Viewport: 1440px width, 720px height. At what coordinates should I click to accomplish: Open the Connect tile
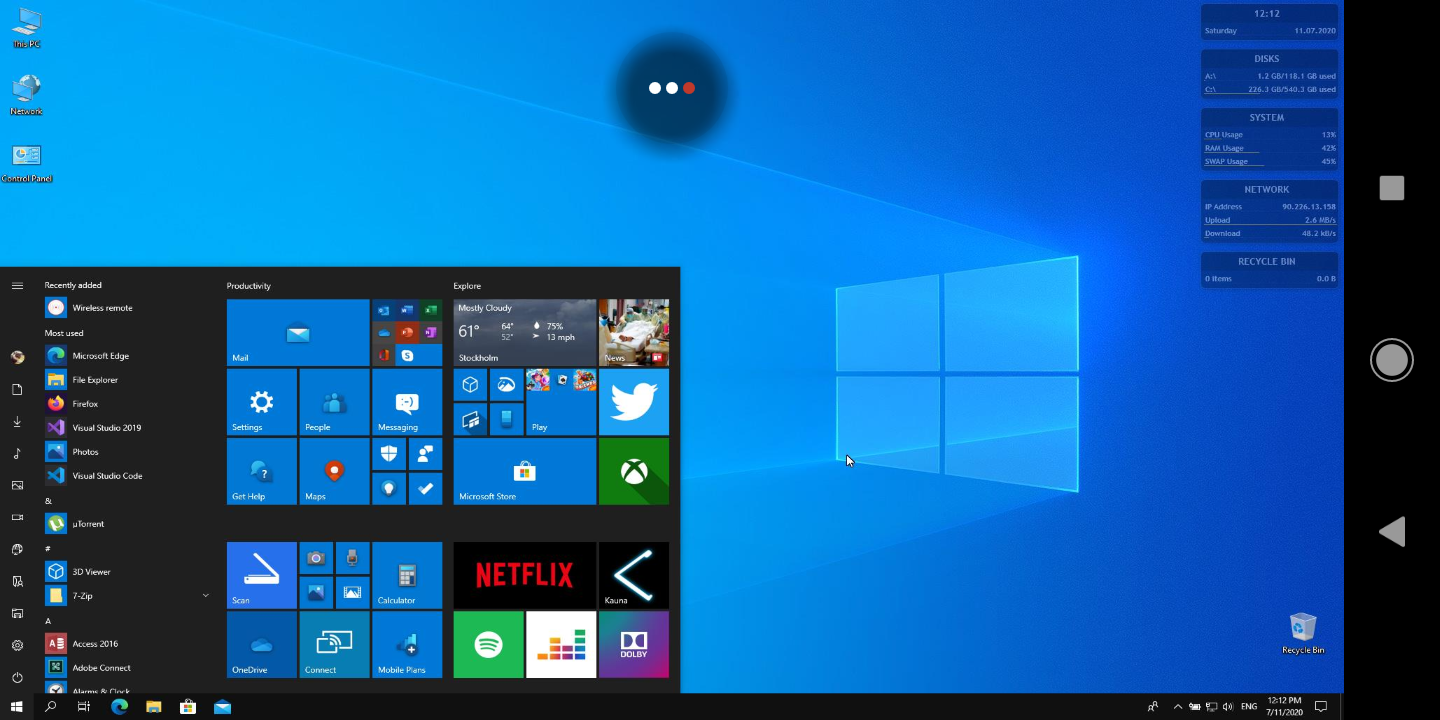pos(334,645)
